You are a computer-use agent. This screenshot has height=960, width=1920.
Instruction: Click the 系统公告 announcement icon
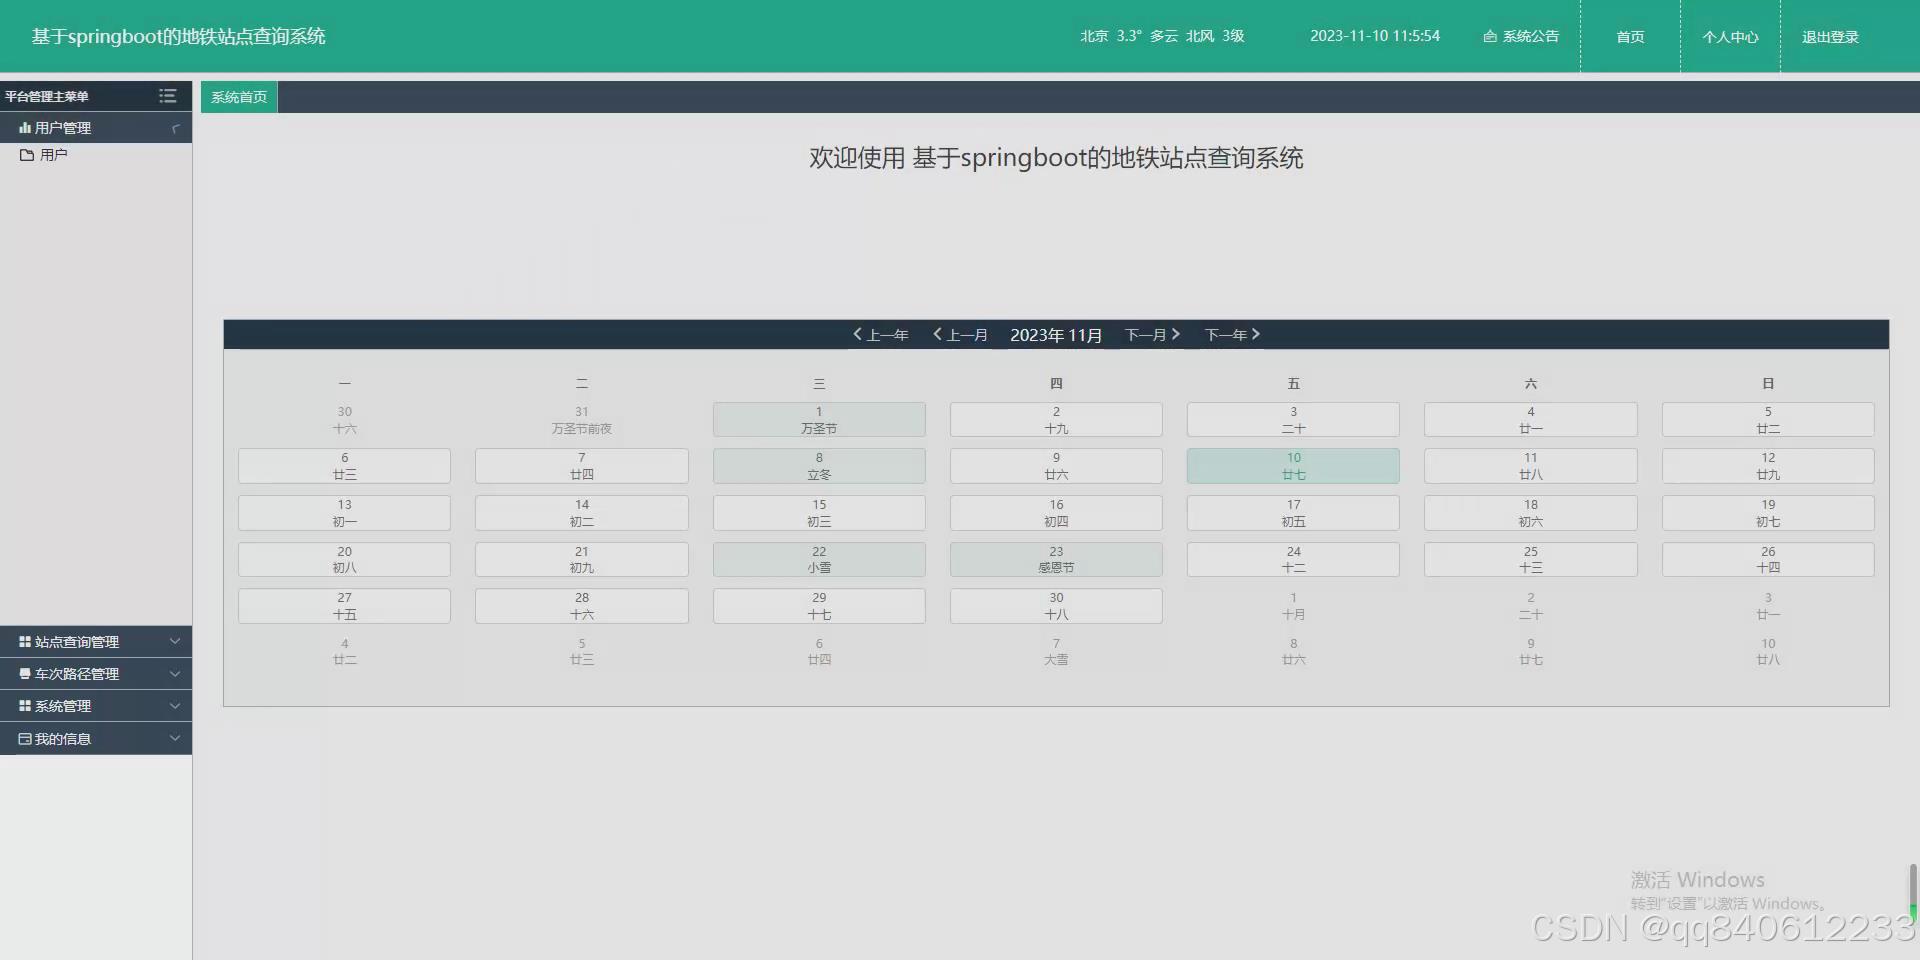click(x=1490, y=36)
